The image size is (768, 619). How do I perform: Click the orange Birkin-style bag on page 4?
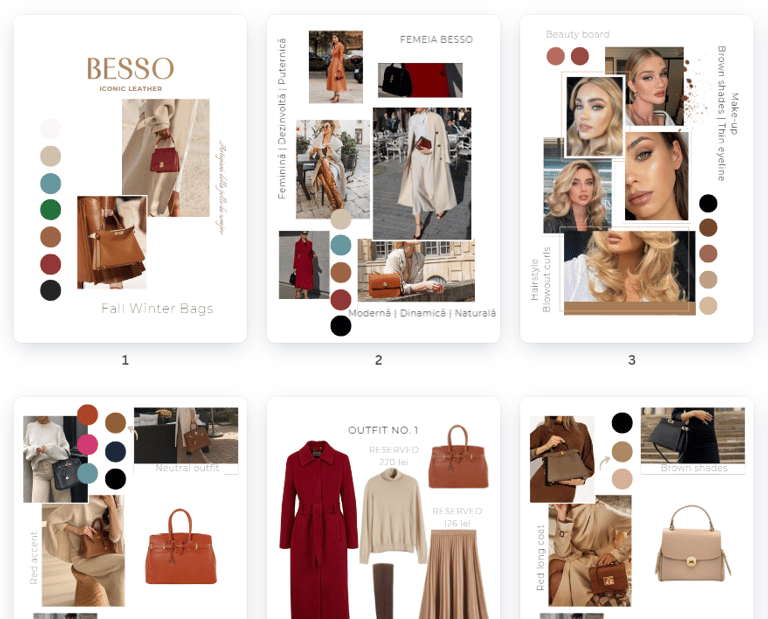[181, 547]
